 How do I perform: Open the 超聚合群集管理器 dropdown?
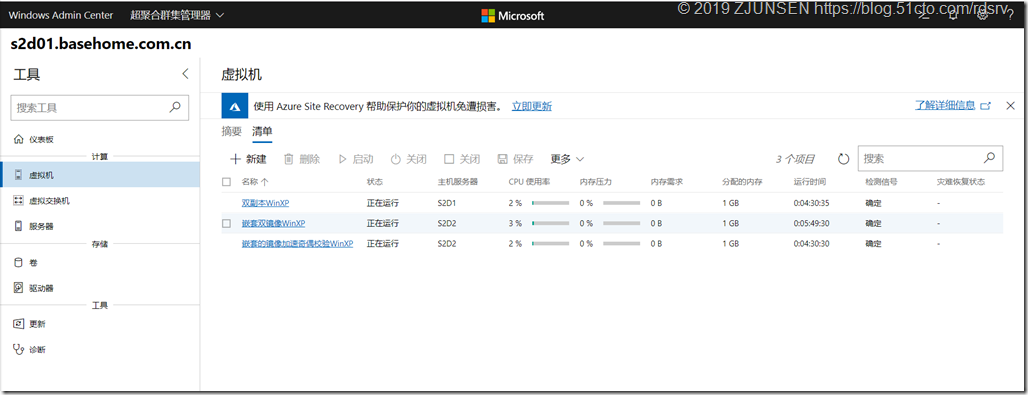(x=177, y=15)
